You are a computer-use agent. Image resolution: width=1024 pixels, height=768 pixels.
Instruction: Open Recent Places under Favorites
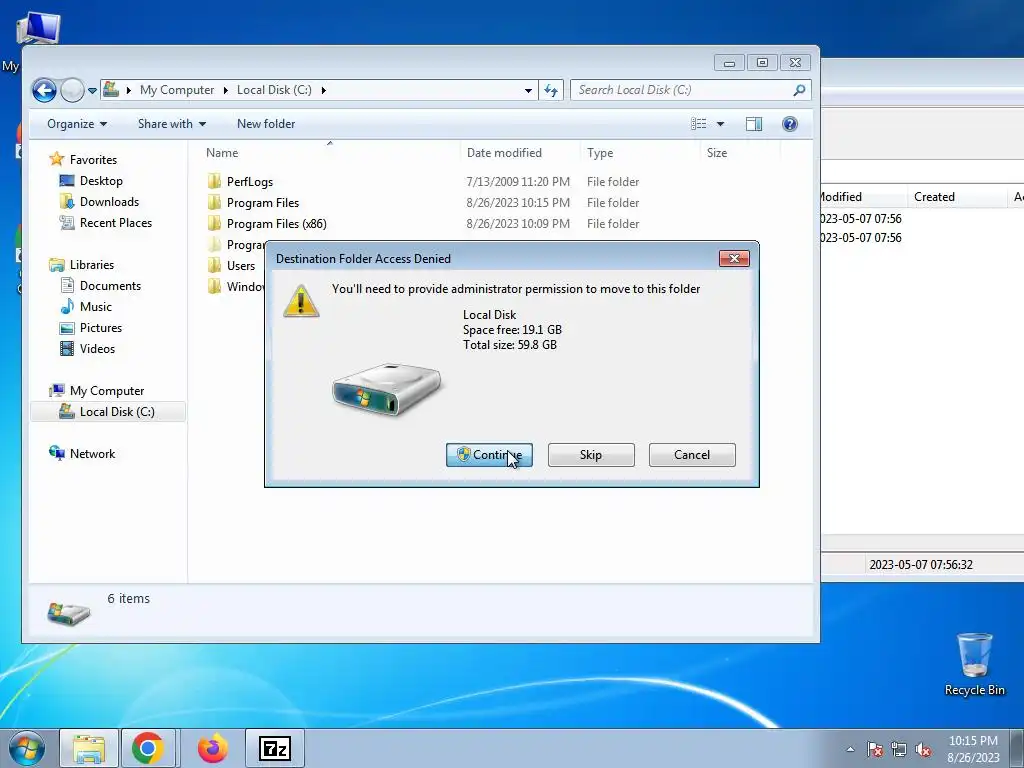point(116,223)
